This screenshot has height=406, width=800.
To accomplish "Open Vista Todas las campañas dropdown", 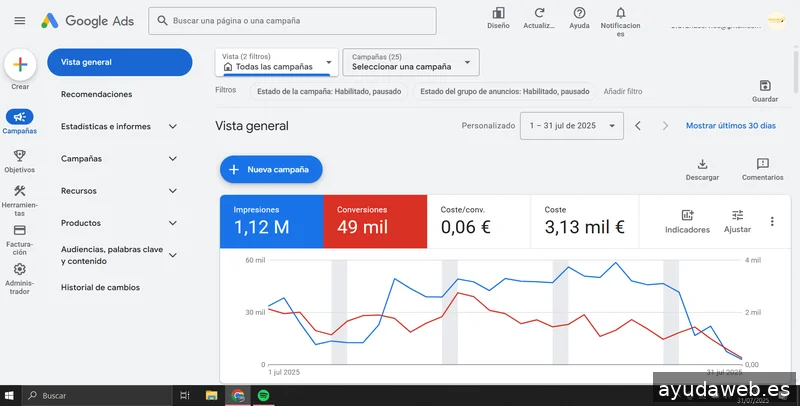I will tap(277, 62).
